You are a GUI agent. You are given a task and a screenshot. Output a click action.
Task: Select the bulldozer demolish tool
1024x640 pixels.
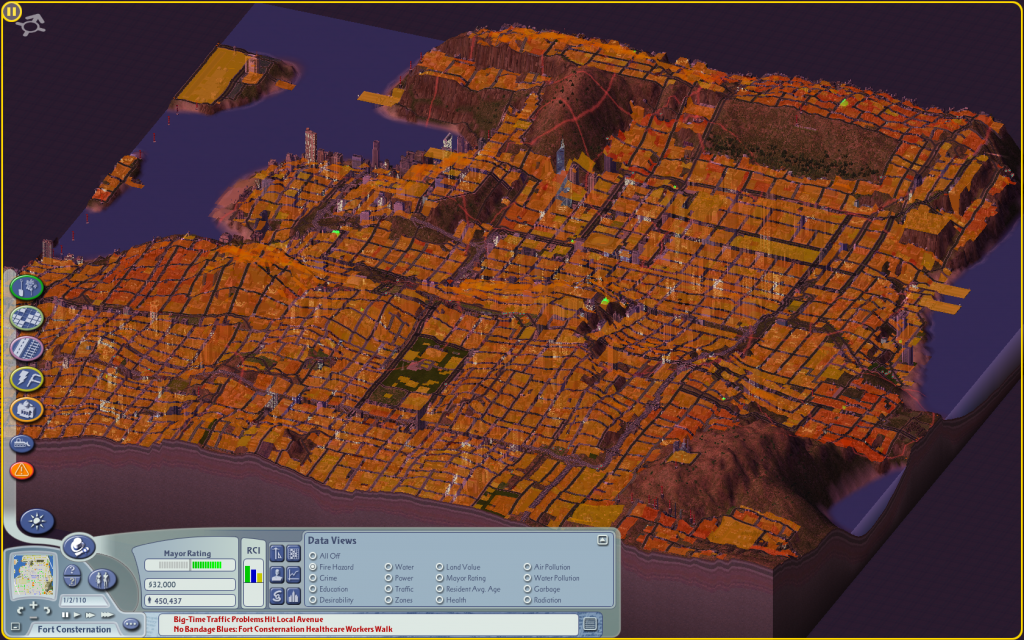(22, 443)
